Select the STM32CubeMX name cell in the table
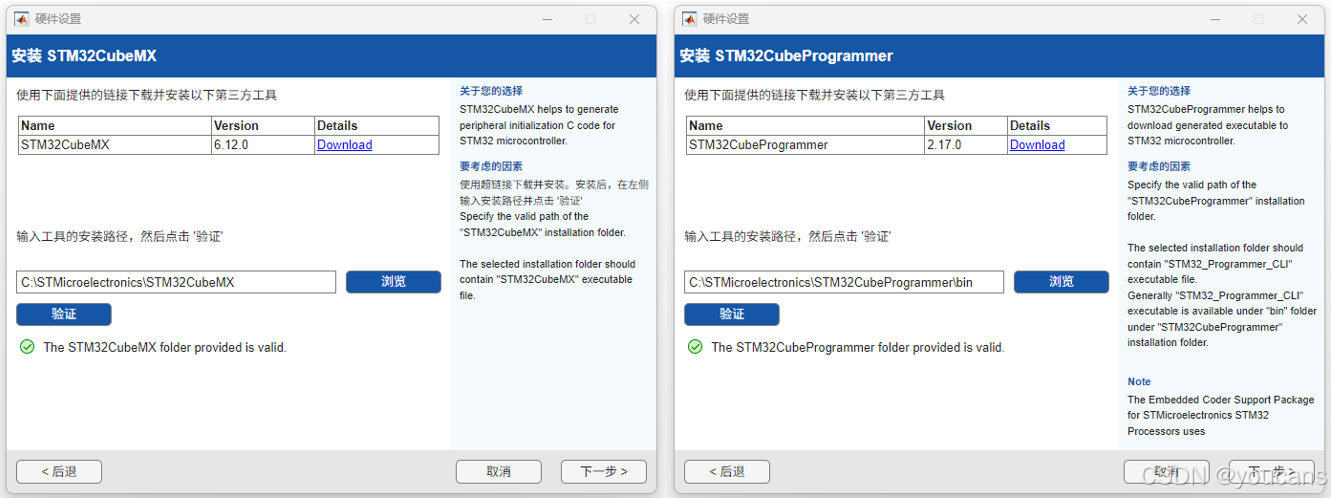 coord(115,145)
